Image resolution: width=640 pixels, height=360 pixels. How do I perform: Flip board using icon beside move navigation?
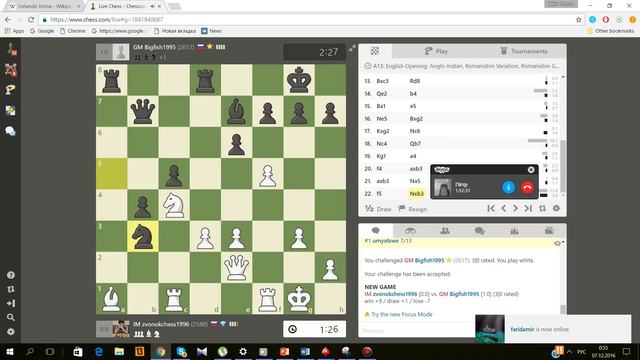[x=542, y=209]
